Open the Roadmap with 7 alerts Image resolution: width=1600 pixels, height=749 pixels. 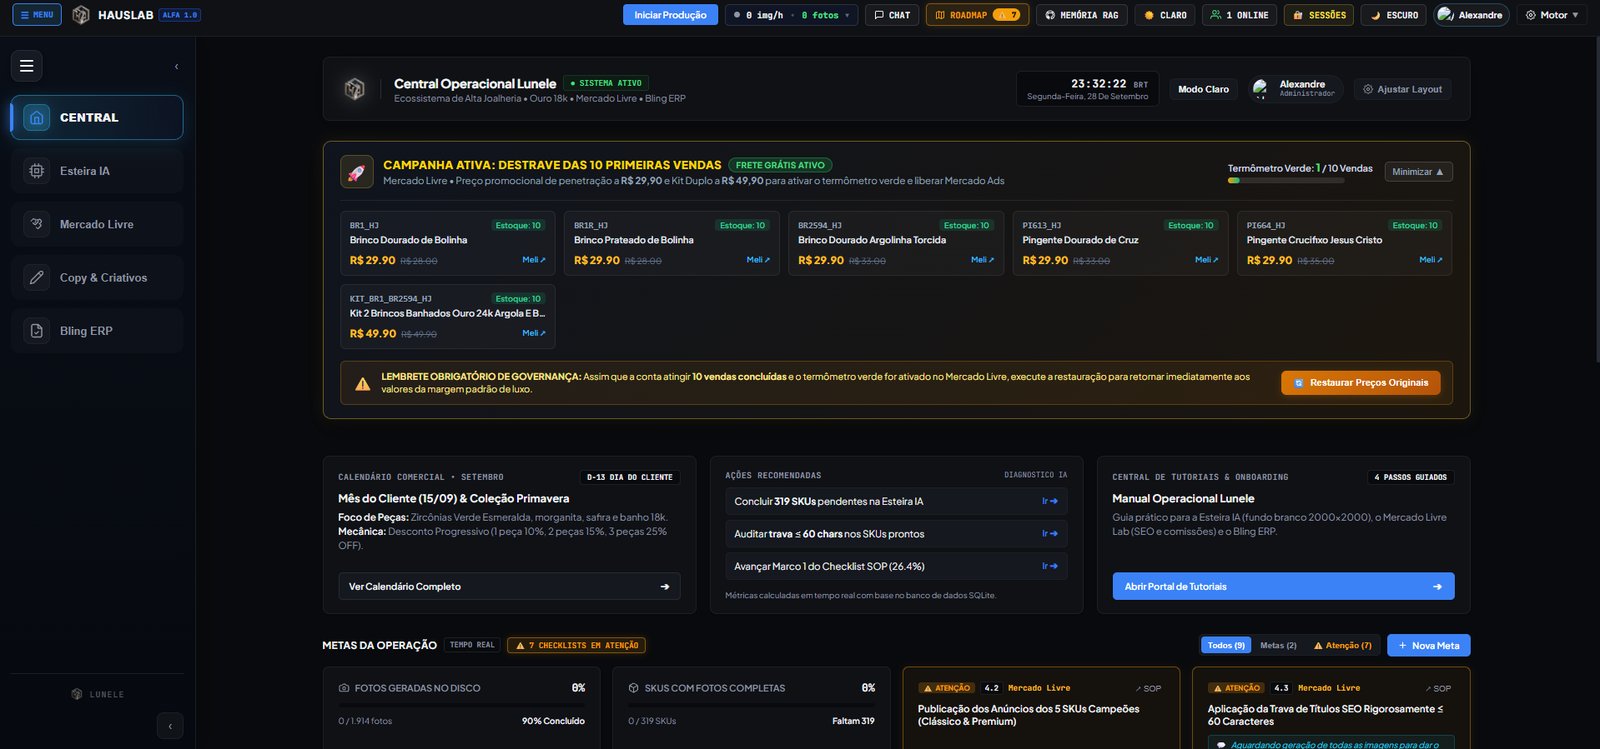click(977, 15)
